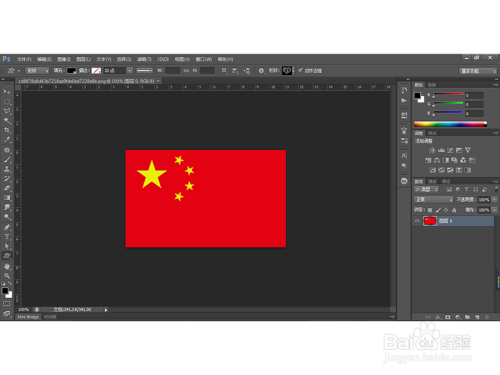This screenshot has height=375, width=500.
Task: Select the Eyedropper tool
Action: point(7,140)
